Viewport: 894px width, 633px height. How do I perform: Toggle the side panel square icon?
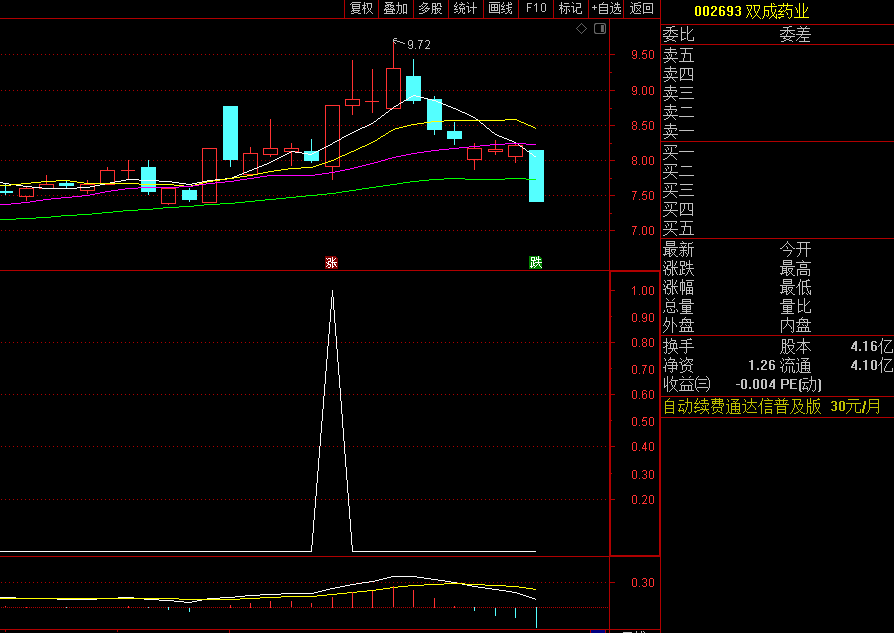600,29
